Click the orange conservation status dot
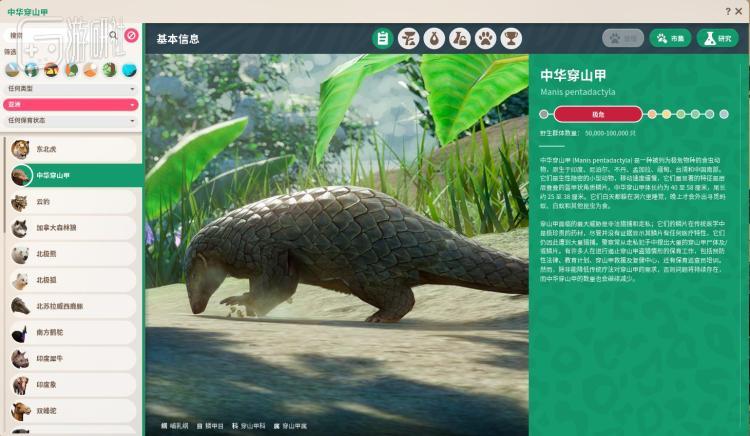This screenshot has height=436, width=750. (x=652, y=114)
